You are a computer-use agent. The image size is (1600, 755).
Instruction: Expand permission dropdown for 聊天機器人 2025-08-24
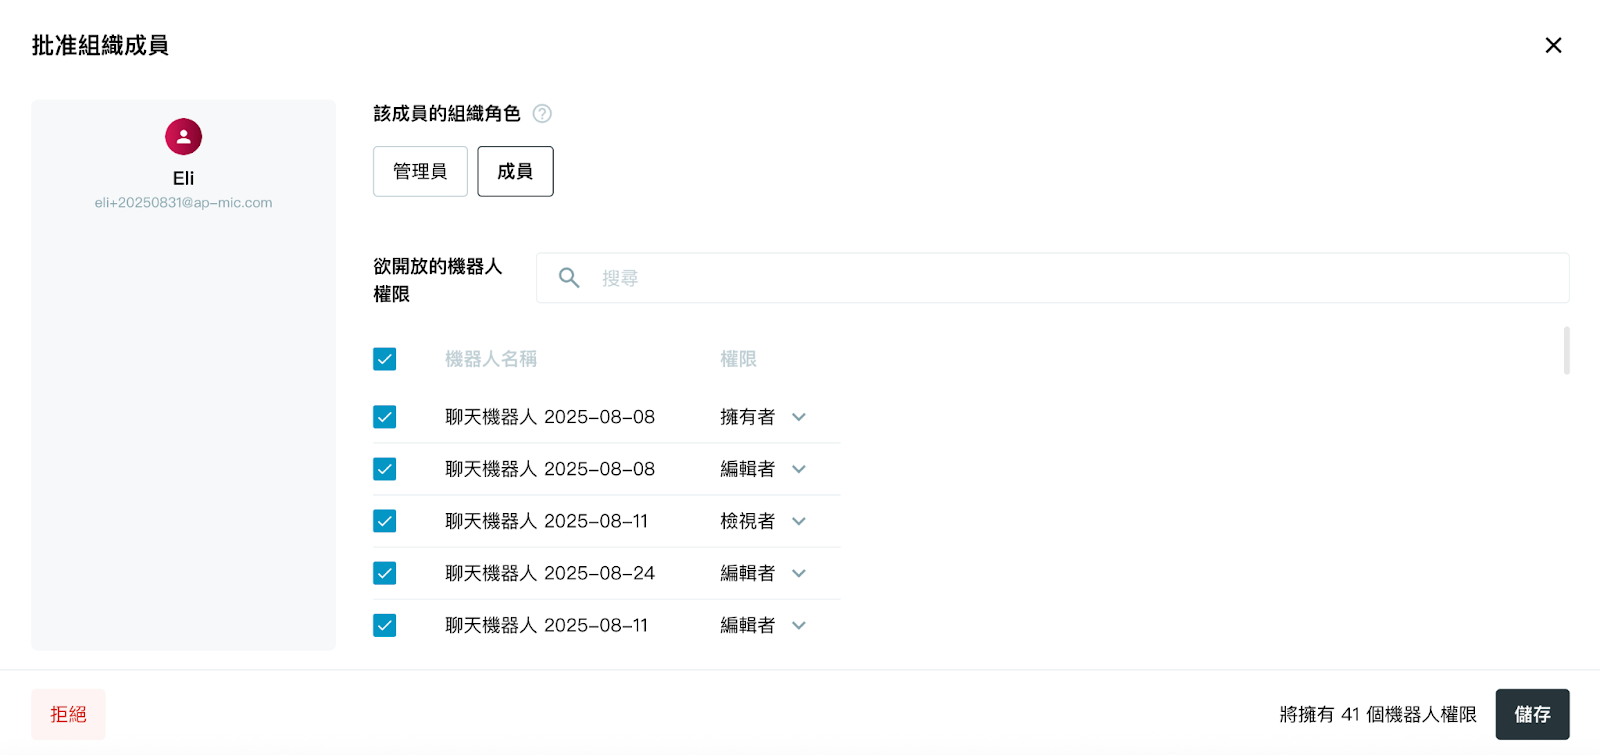point(798,573)
